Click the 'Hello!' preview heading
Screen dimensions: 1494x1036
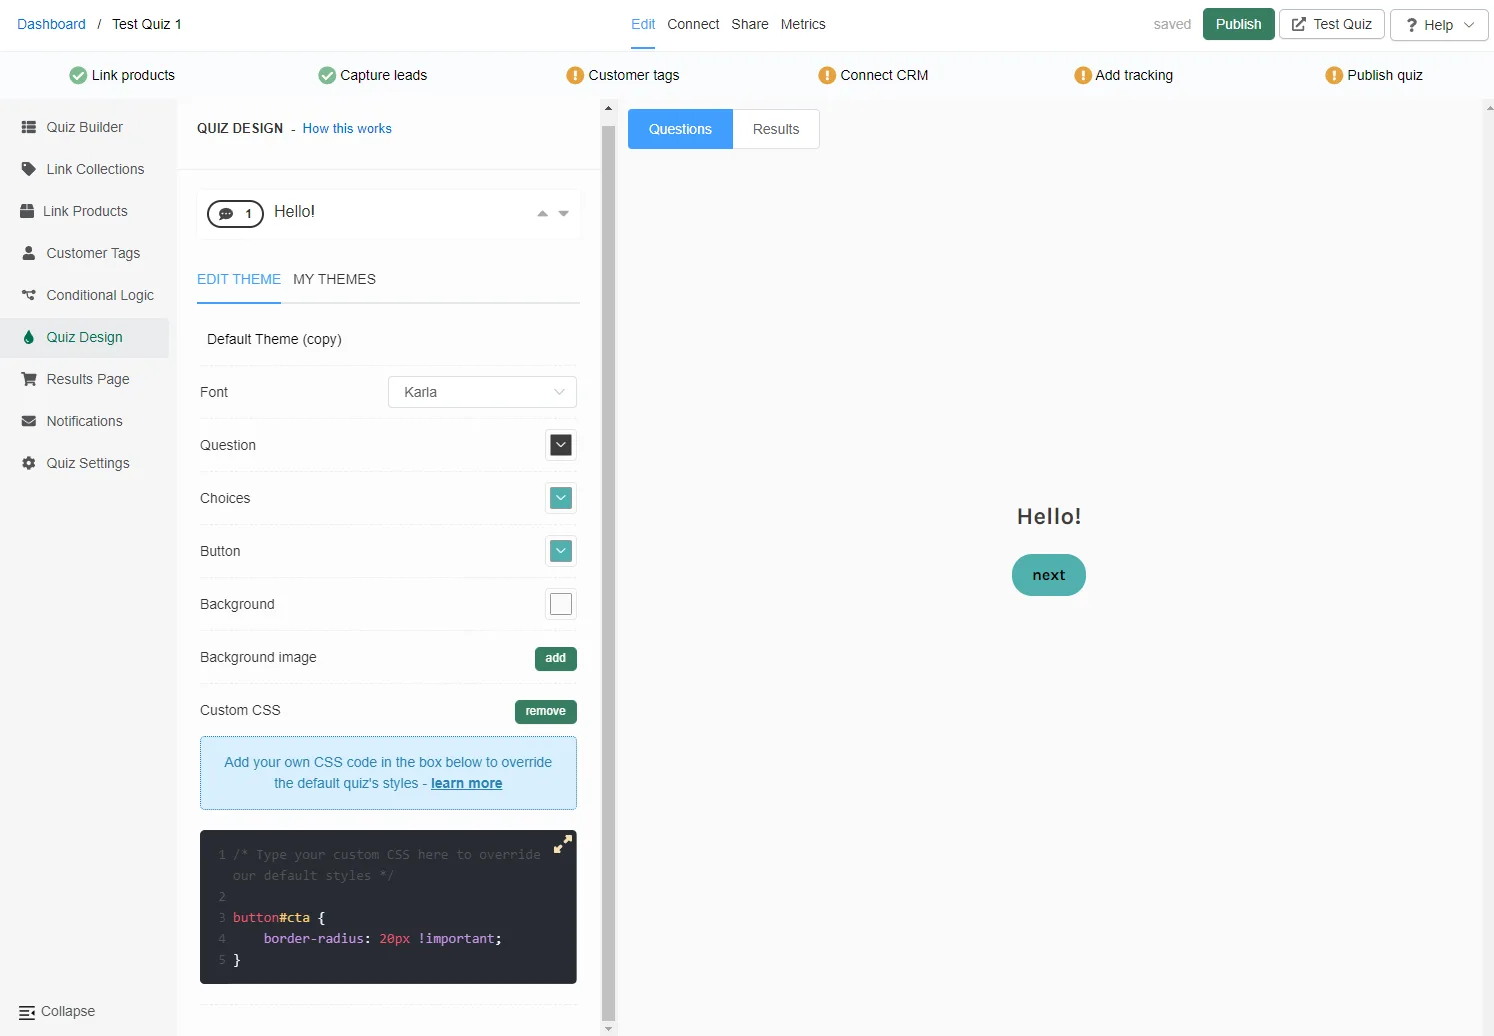coord(1049,516)
